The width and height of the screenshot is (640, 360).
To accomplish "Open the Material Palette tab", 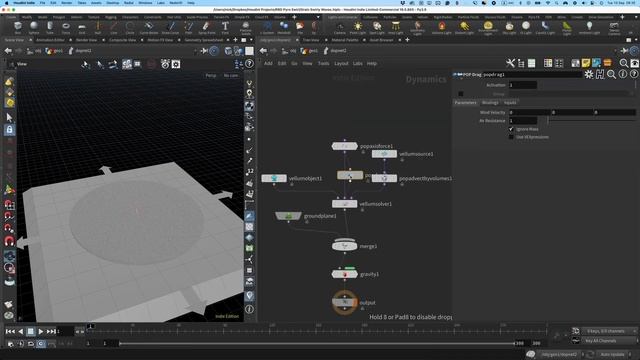I will [344, 40].
